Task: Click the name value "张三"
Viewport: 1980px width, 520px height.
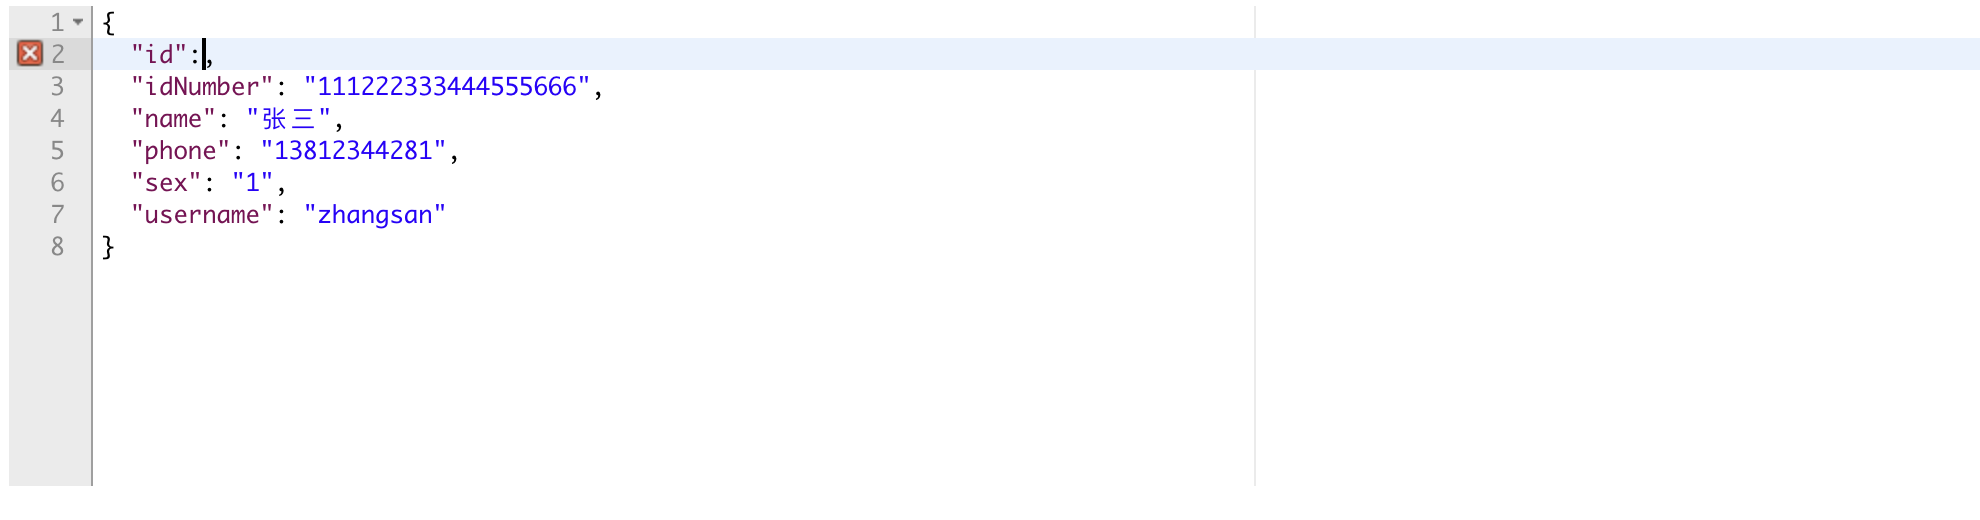Action: pos(289,118)
